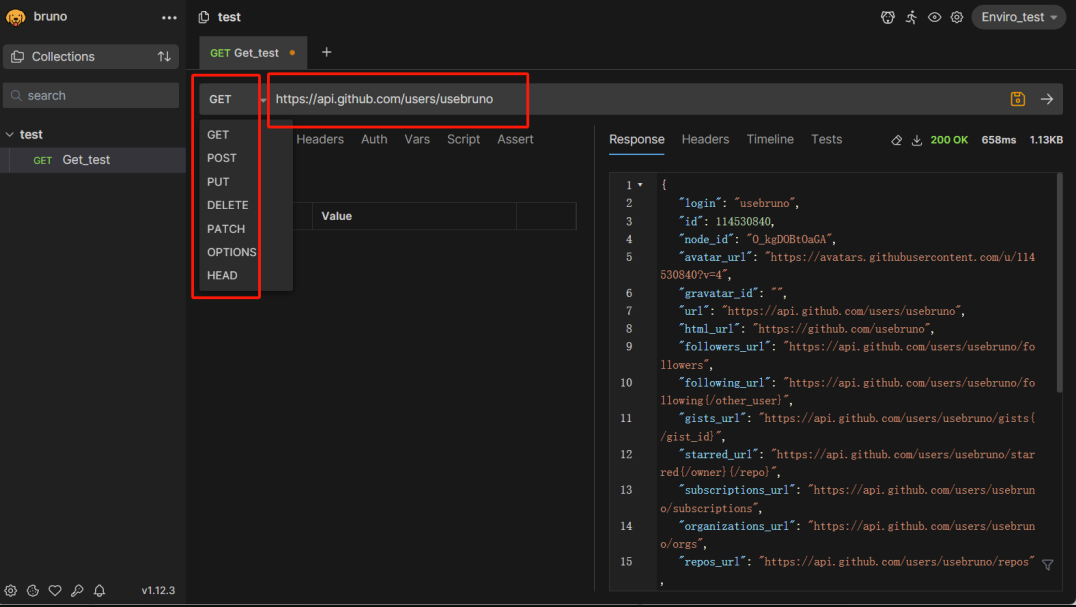Select the test collection in sidebar
Screen dimensions: 1076x607
point(93,134)
